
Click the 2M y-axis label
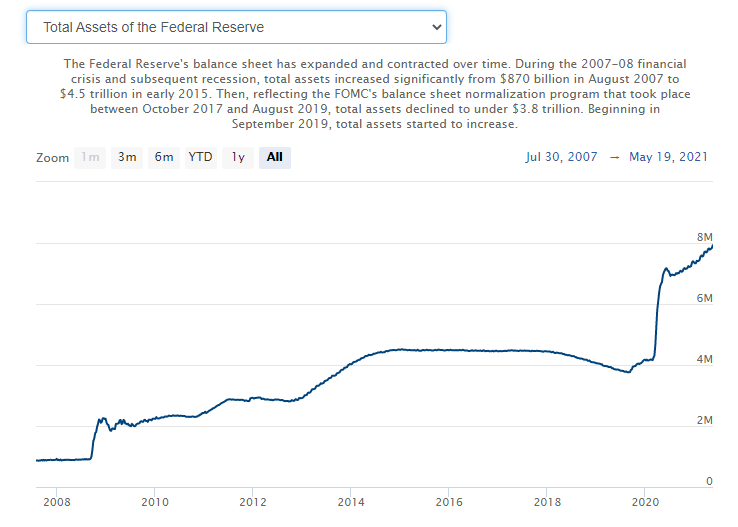pyautogui.click(x=704, y=420)
